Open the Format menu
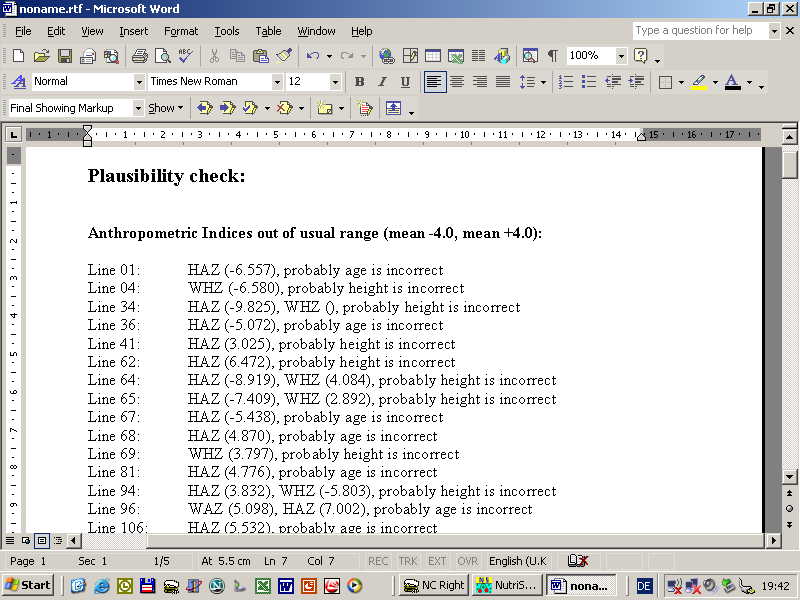The height and width of the screenshot is (600, 800). [x=181, y=31]
